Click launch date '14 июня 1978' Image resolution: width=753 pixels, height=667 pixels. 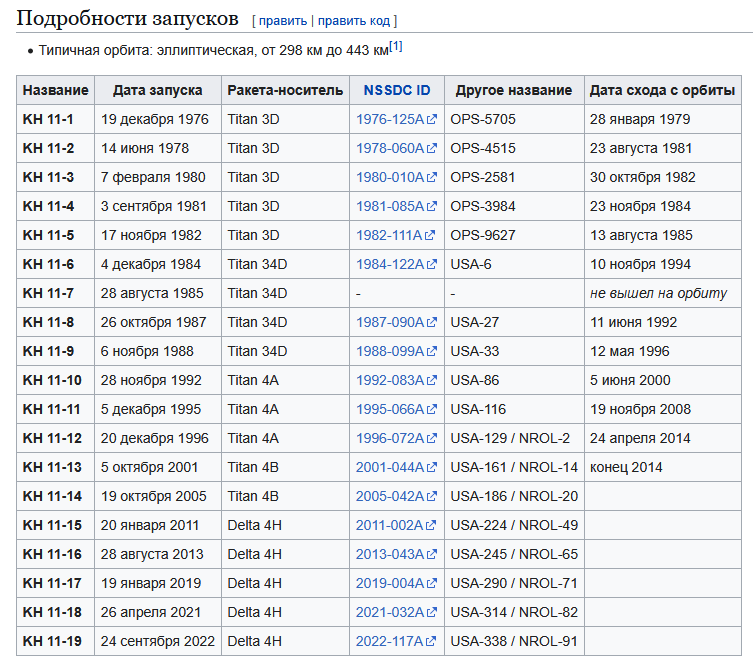(145, 148)
